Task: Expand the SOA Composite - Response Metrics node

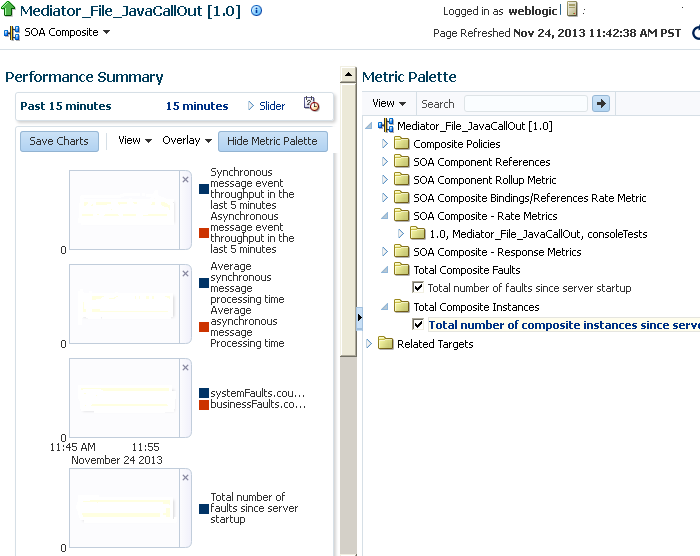Action: (385, 251)
